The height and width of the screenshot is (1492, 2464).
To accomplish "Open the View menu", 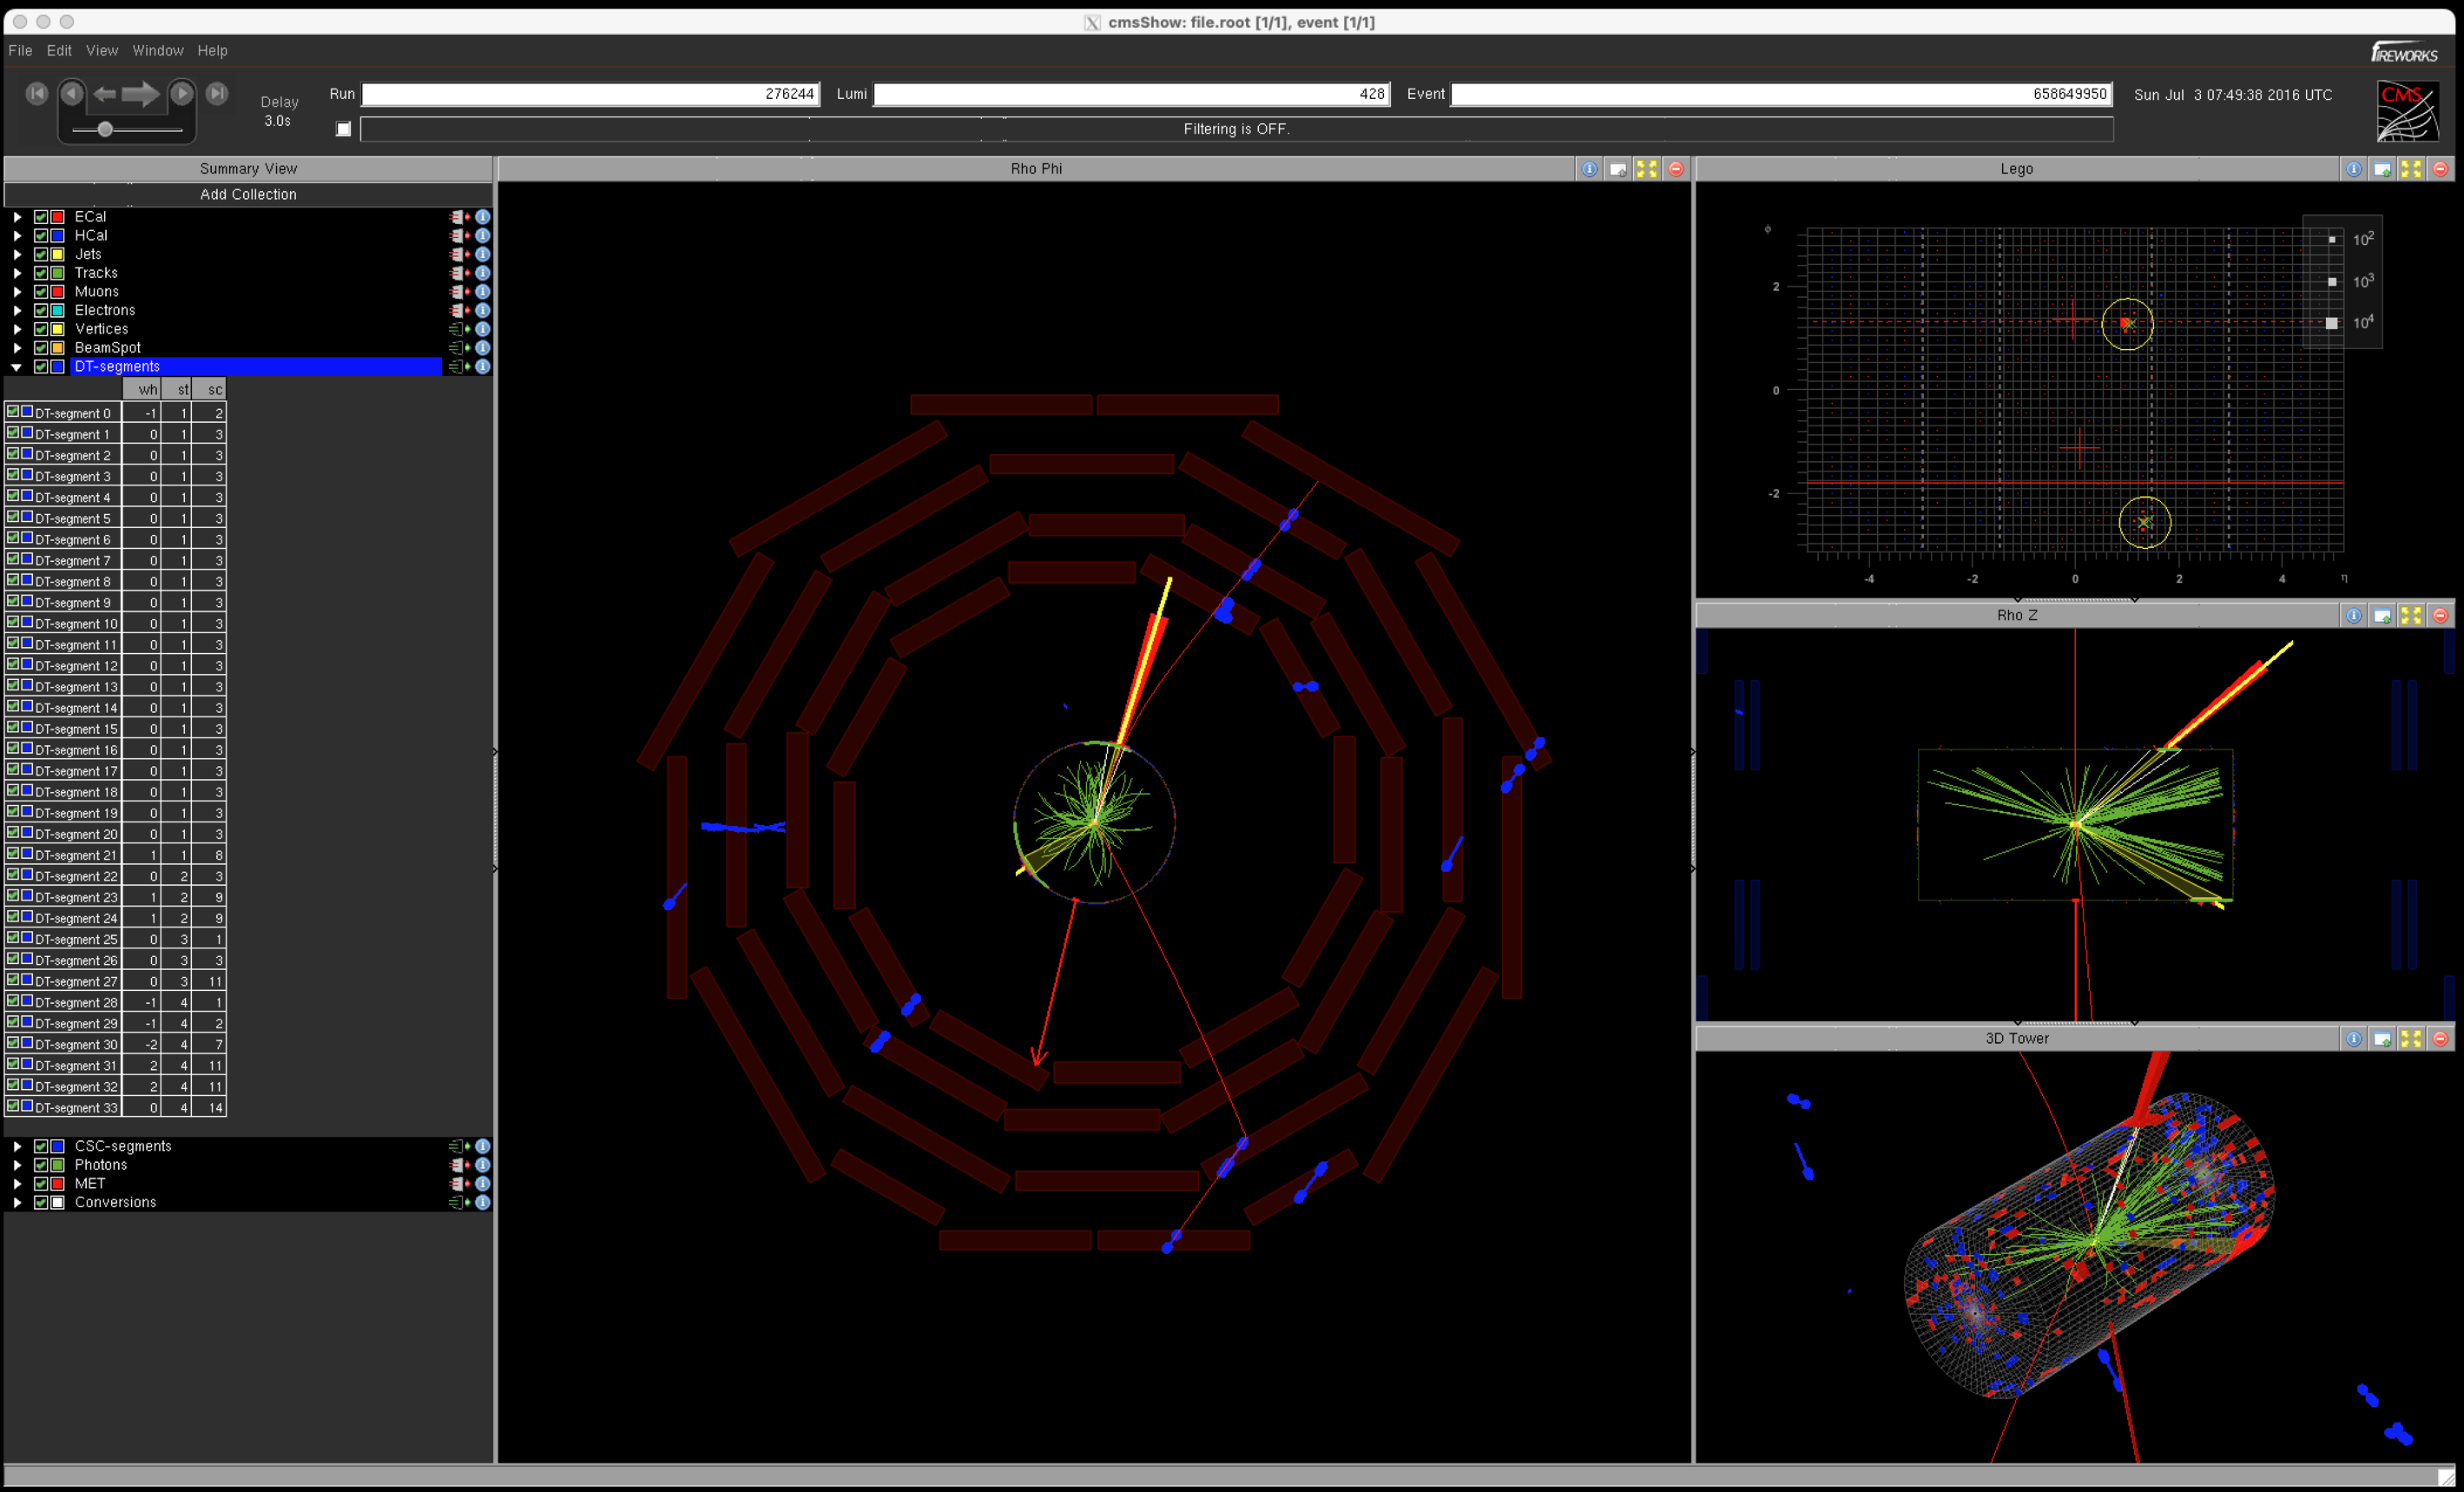I will [x=102, y=50].
